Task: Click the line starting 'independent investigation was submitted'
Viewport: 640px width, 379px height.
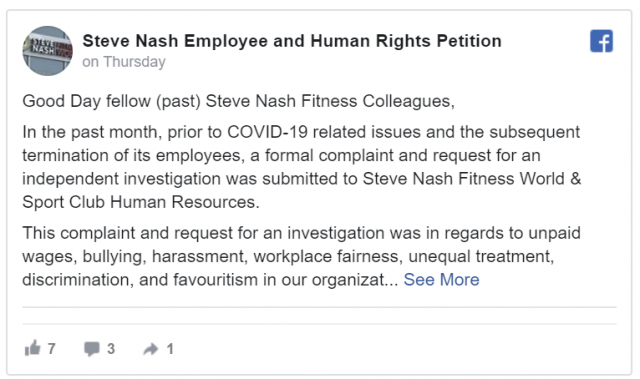Action: pyautogui.click(x=302, y=179)
